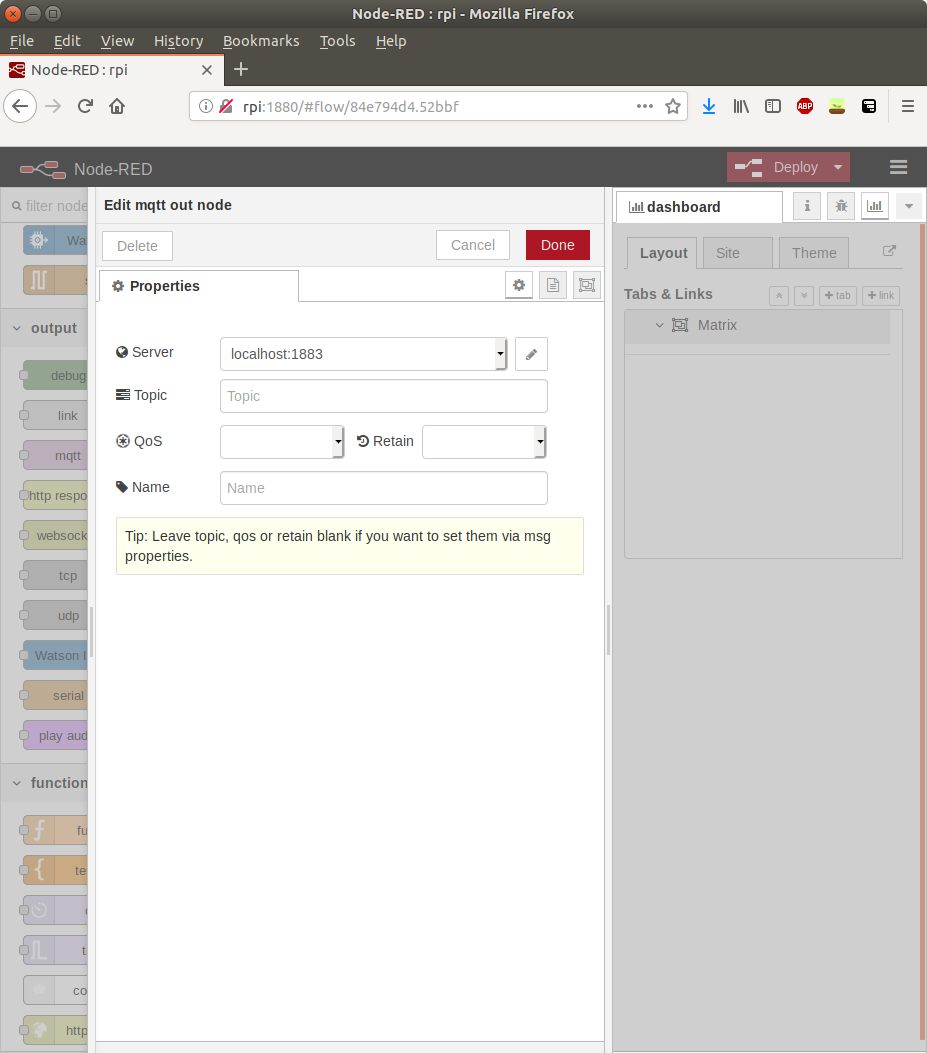Open the View menu
This screenshot has width=927, height=1053.
pyautogui.click(x=117, y=41)
